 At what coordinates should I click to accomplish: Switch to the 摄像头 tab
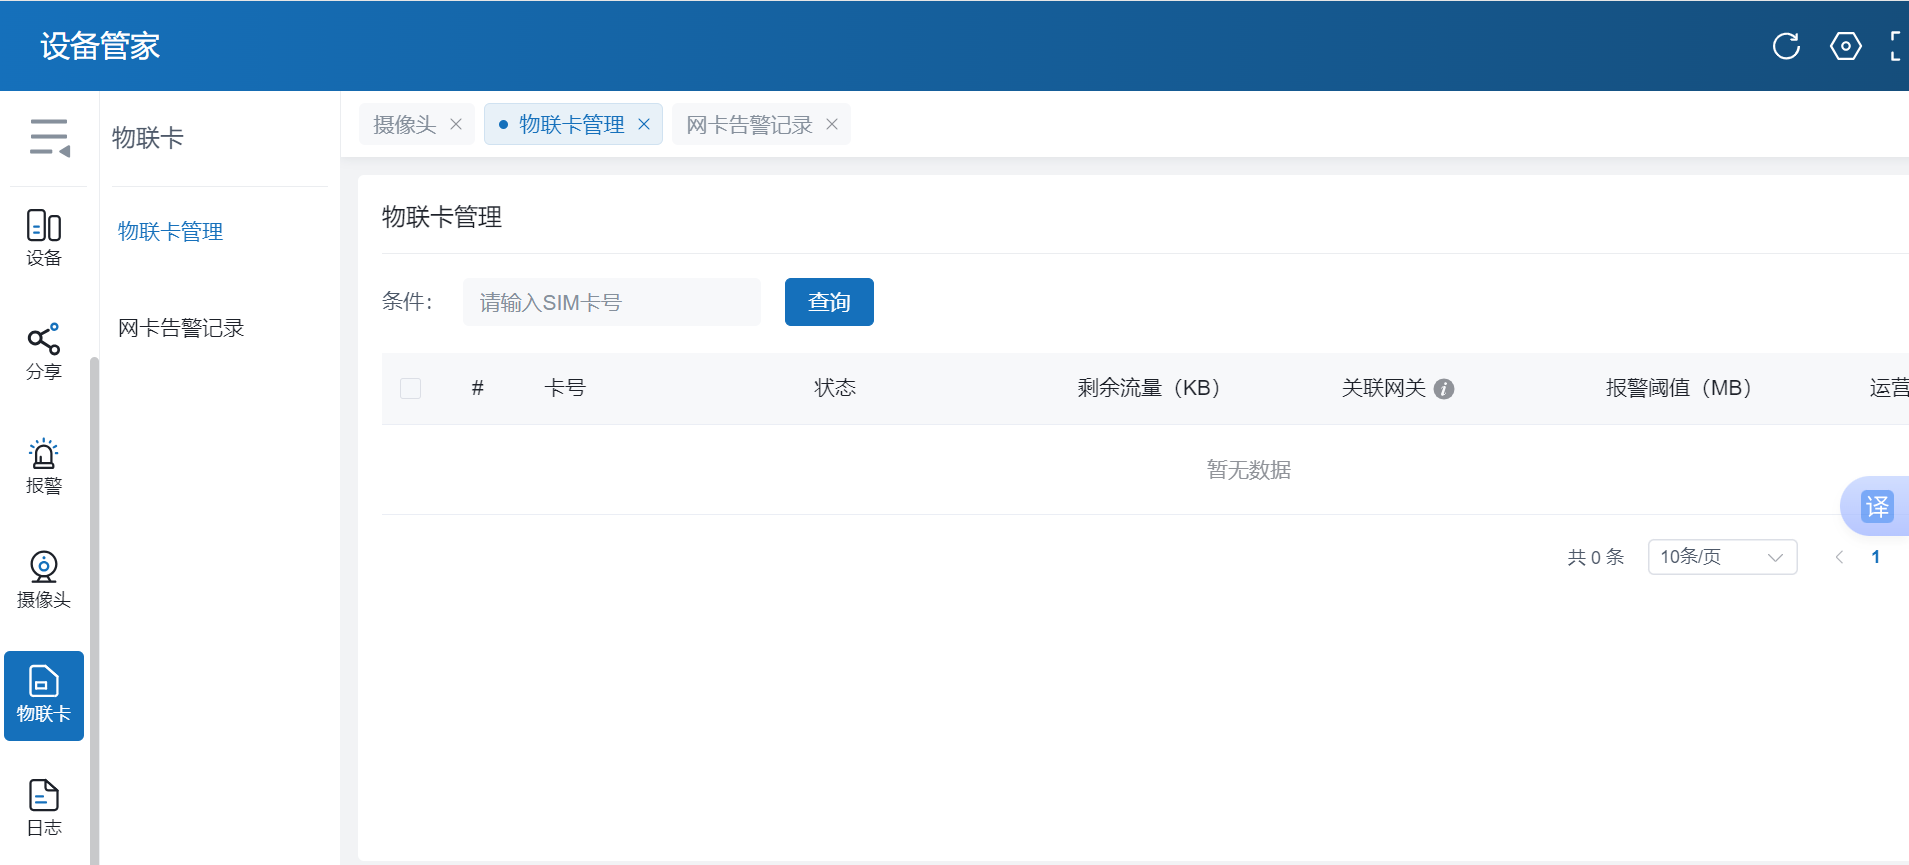405,125
